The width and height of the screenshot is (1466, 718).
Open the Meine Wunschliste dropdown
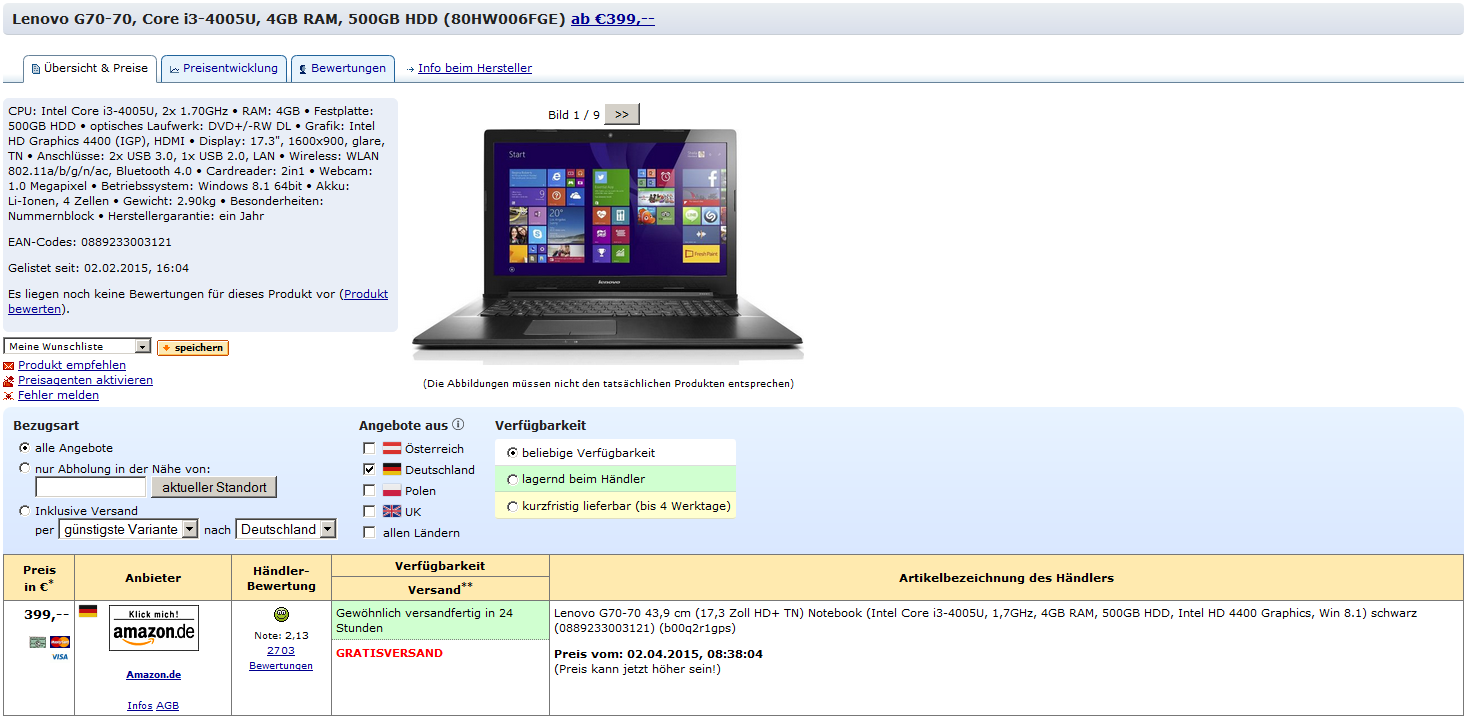tap(77, 346)
